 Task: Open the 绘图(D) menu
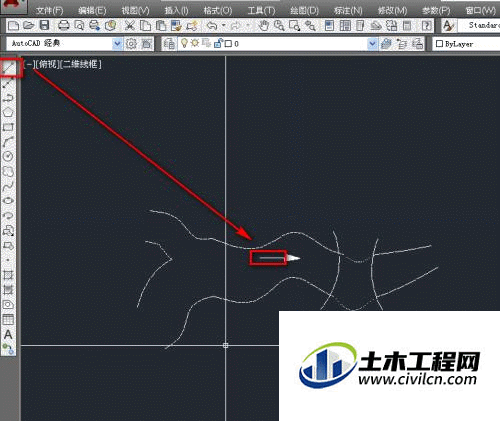pos(304,11)
